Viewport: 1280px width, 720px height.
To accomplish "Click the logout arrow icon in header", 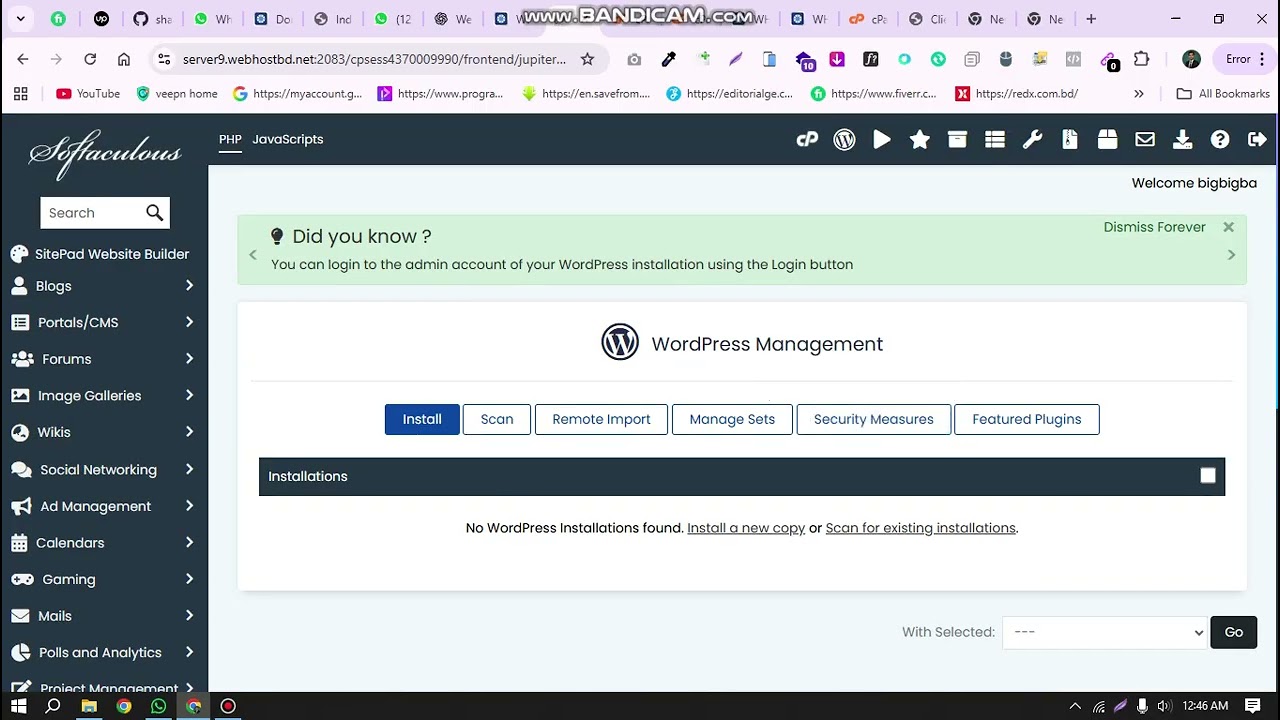I will [x=1258, y=140].
